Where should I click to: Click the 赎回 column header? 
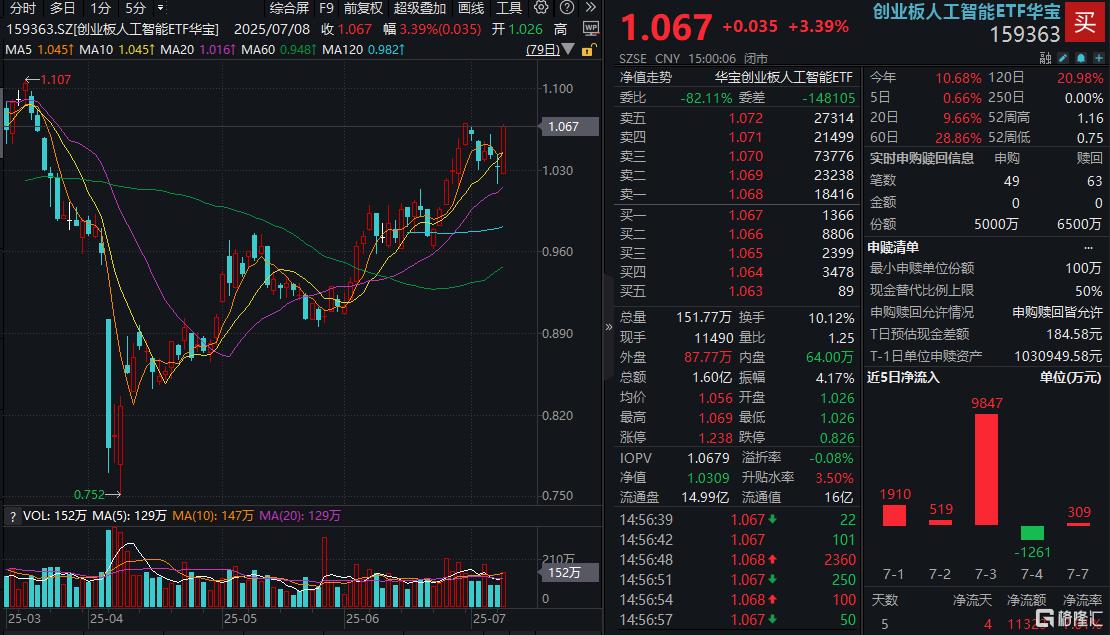[x=1089, y=158]
